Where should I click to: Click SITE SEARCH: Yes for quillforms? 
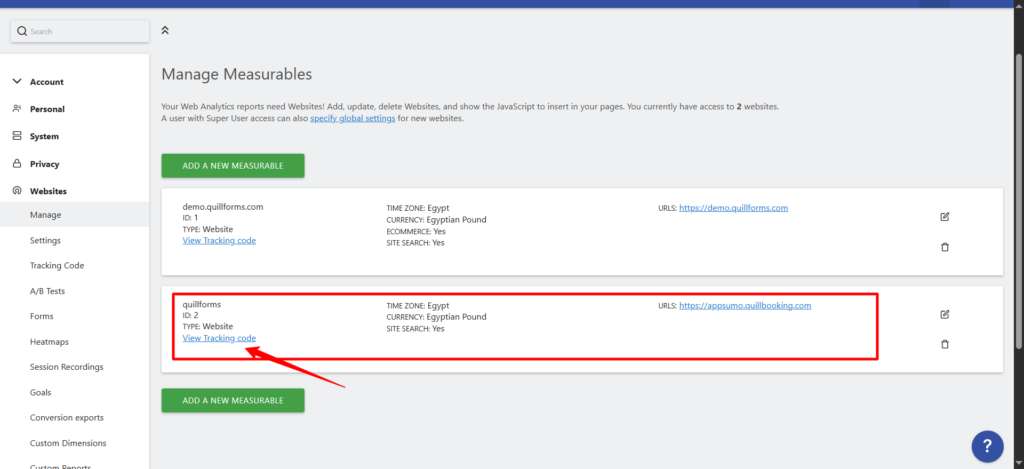(415, 329)
